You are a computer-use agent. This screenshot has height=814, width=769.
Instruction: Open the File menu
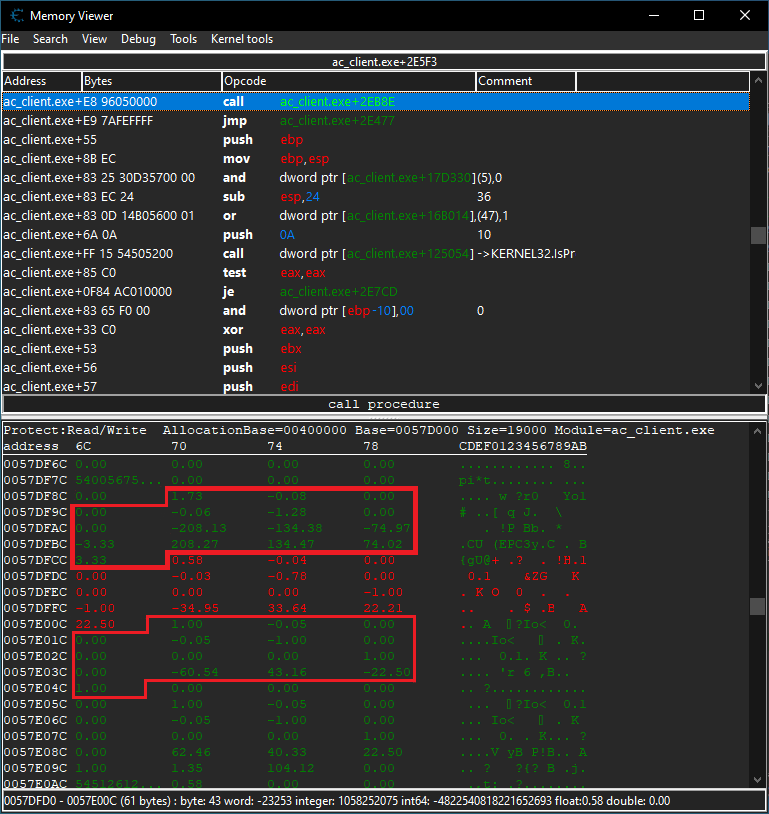click(10, 39)
